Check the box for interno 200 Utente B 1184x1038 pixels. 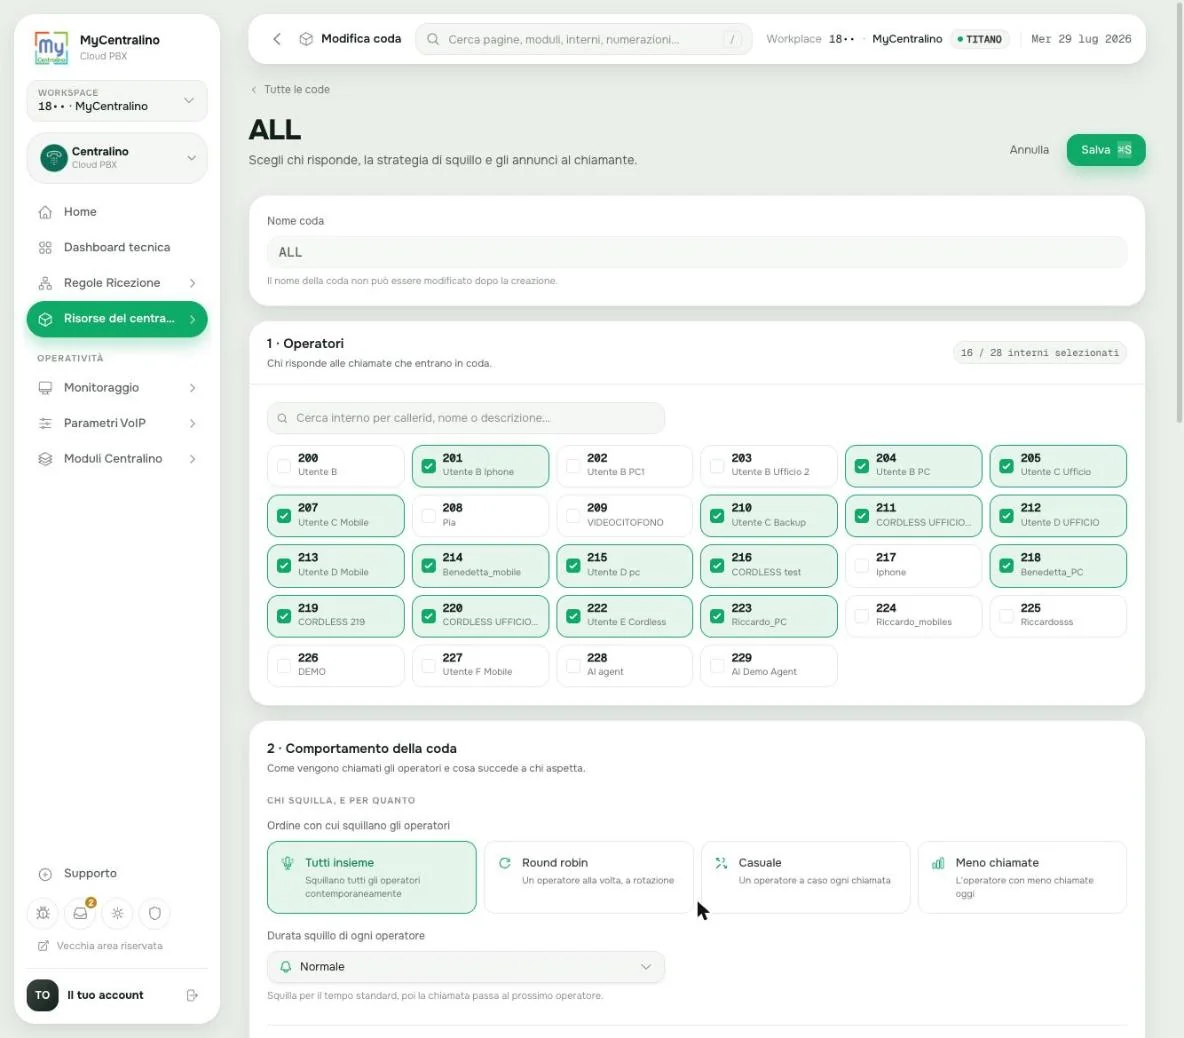tap(284, 466)
